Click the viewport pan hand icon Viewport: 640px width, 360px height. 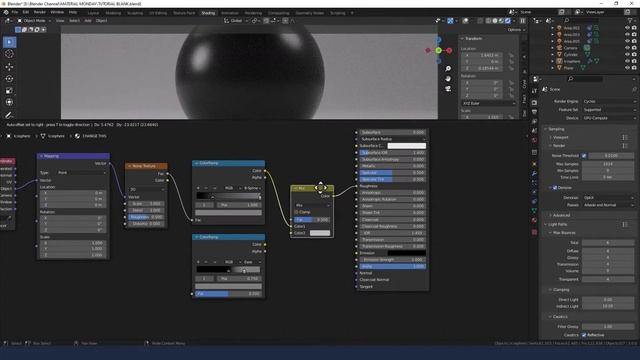click(448, 78)
